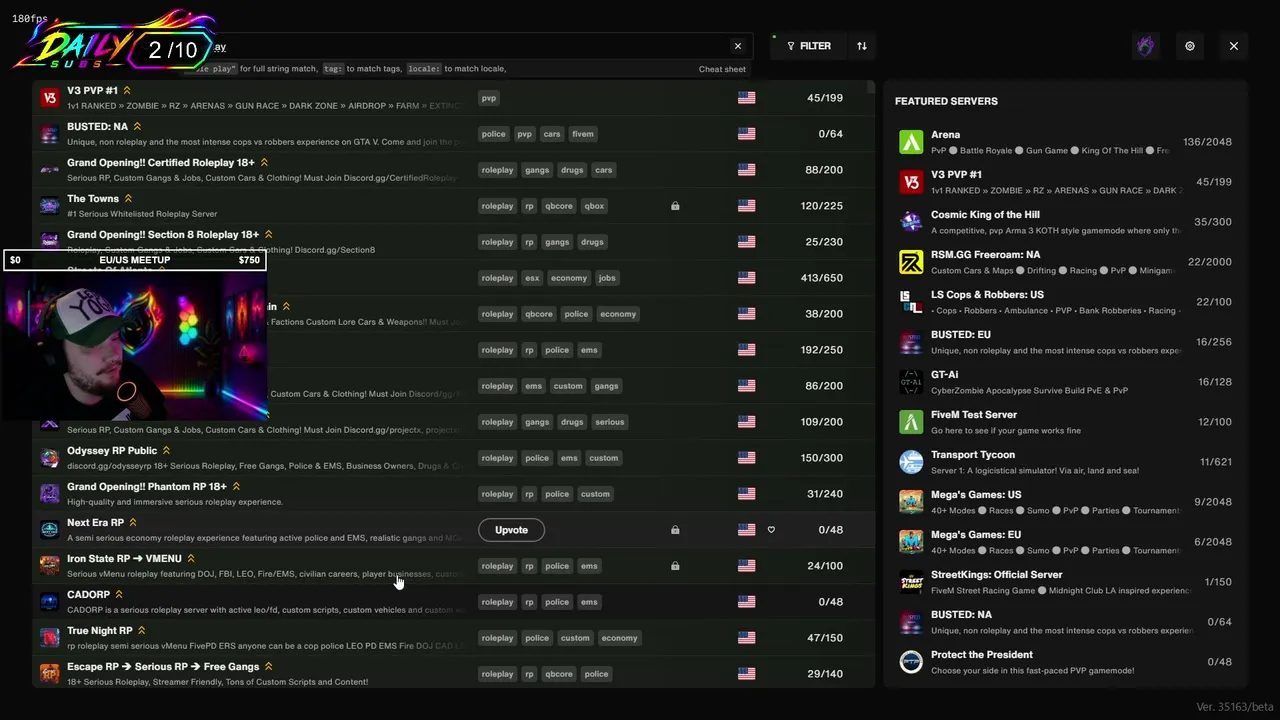
Task: Open the Cheat sheet link
Action: (722, 69)
